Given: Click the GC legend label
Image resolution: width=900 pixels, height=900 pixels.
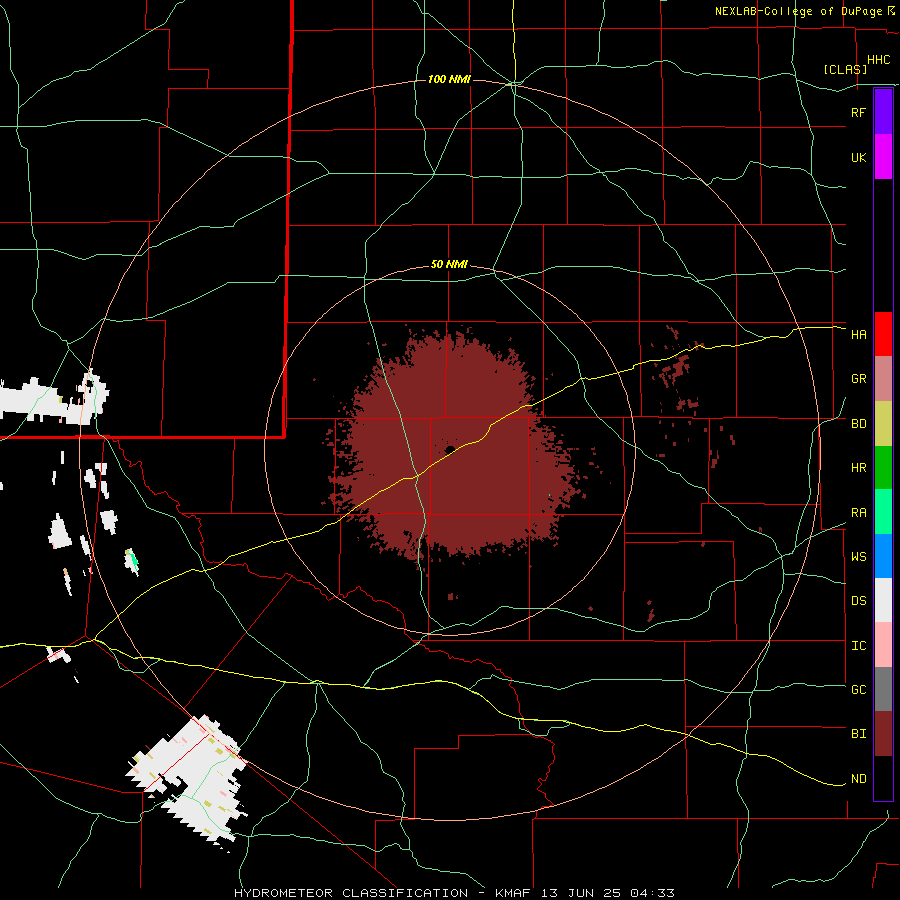Looking at the screenshot, I should [x=858, y=690].
